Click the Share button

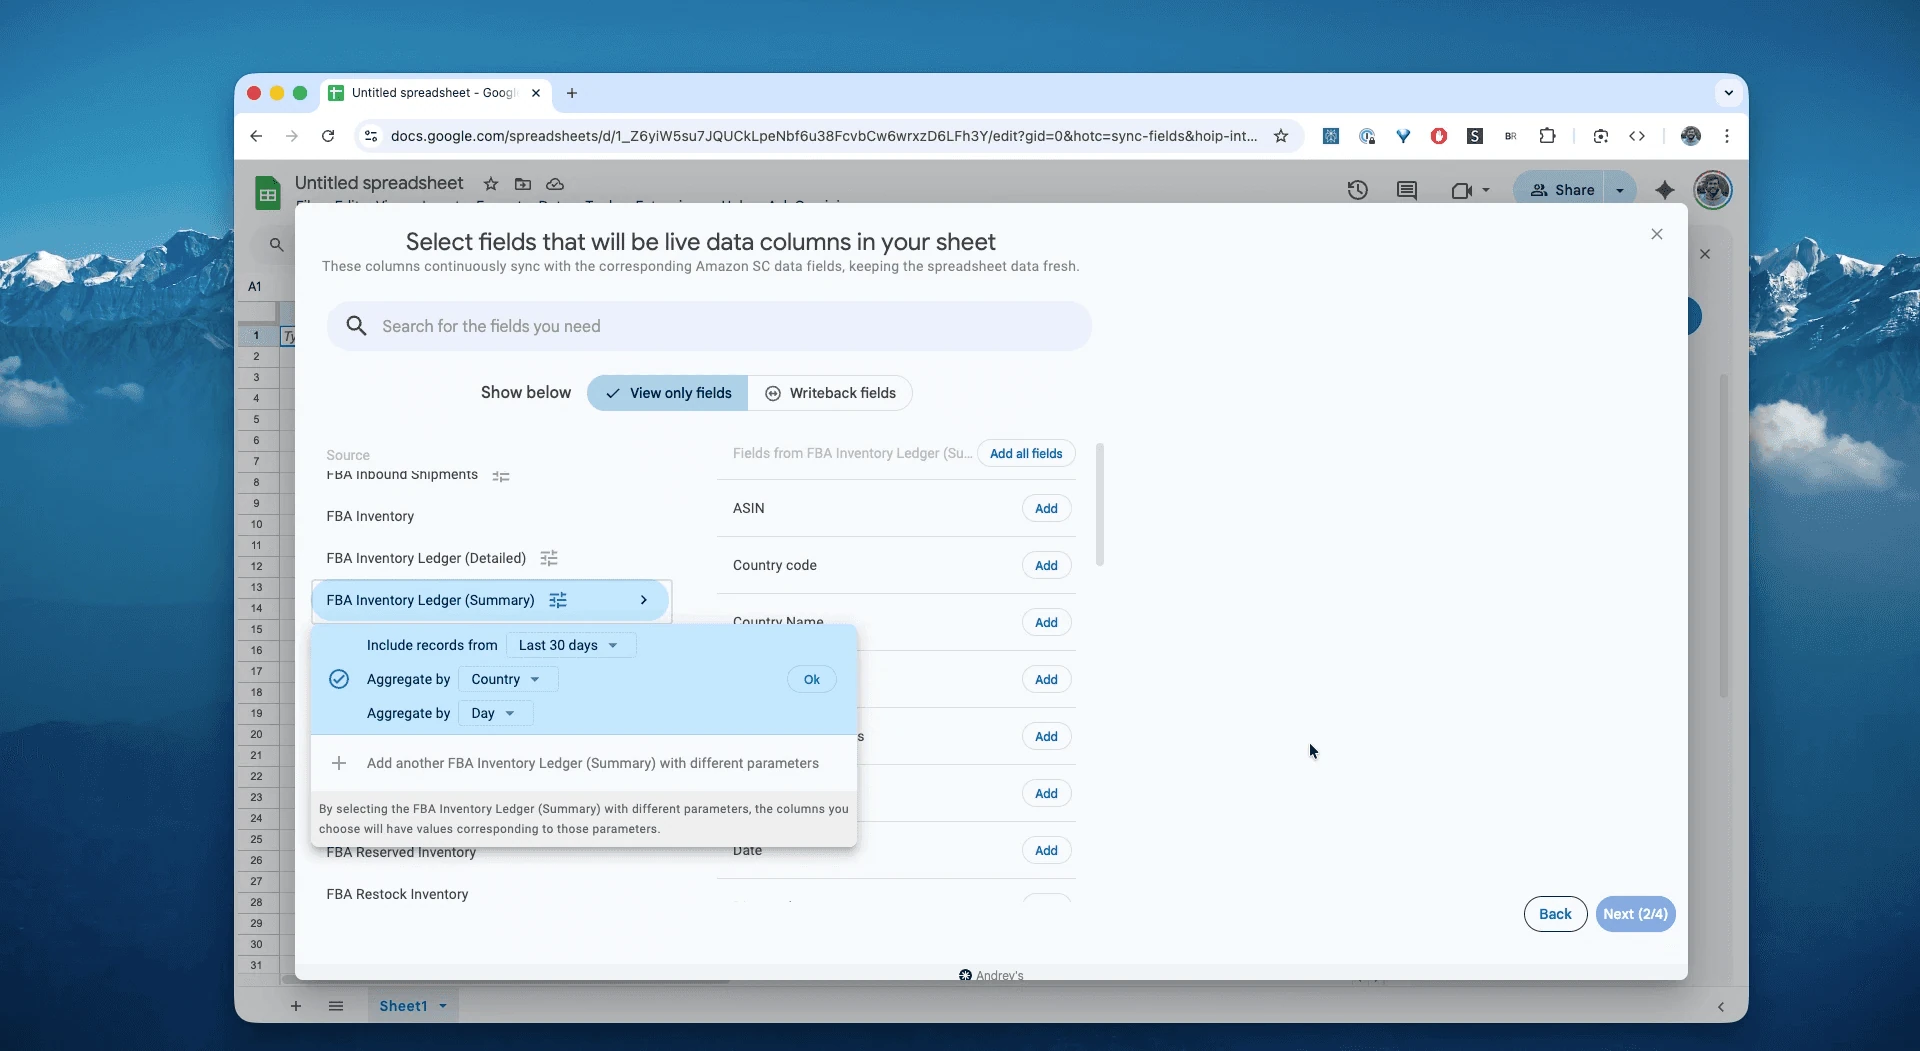pos(1561,190)
